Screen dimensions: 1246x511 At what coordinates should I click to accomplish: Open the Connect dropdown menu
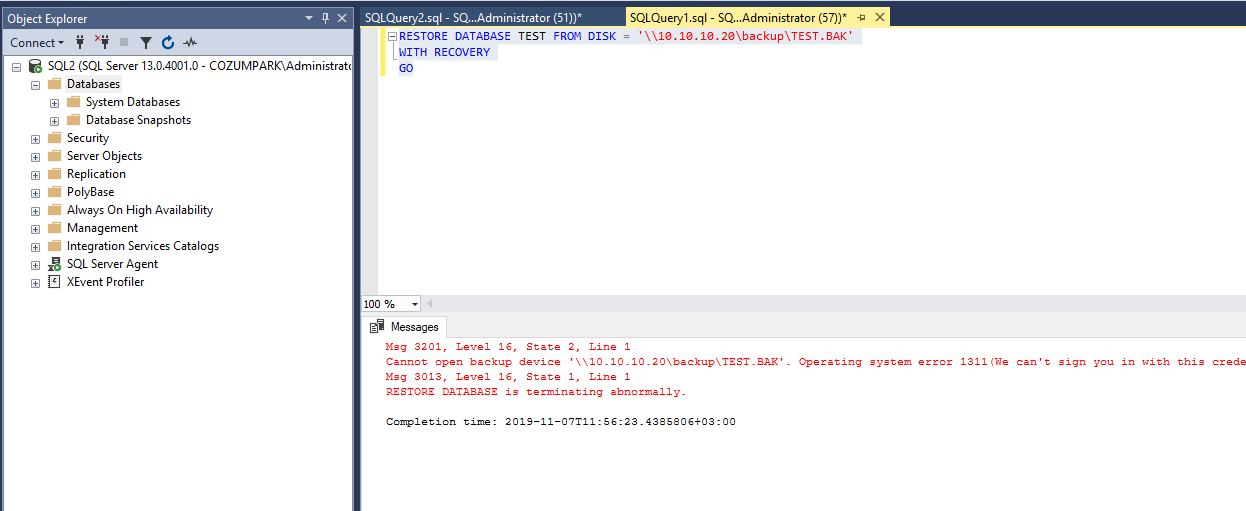point(37,42)
